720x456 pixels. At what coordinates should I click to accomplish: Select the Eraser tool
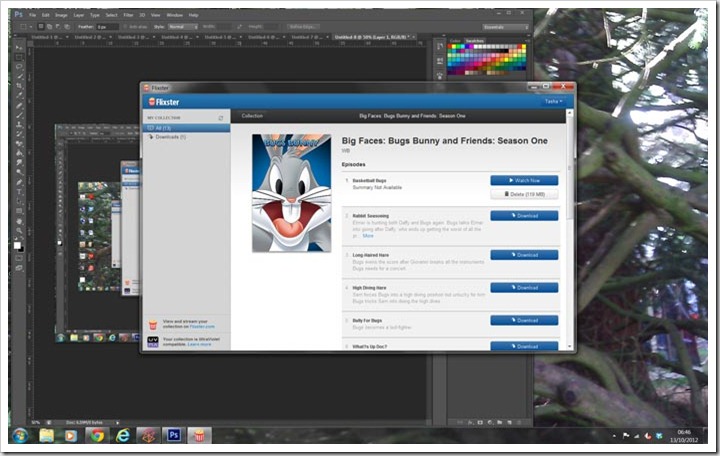tap(18, 144)
